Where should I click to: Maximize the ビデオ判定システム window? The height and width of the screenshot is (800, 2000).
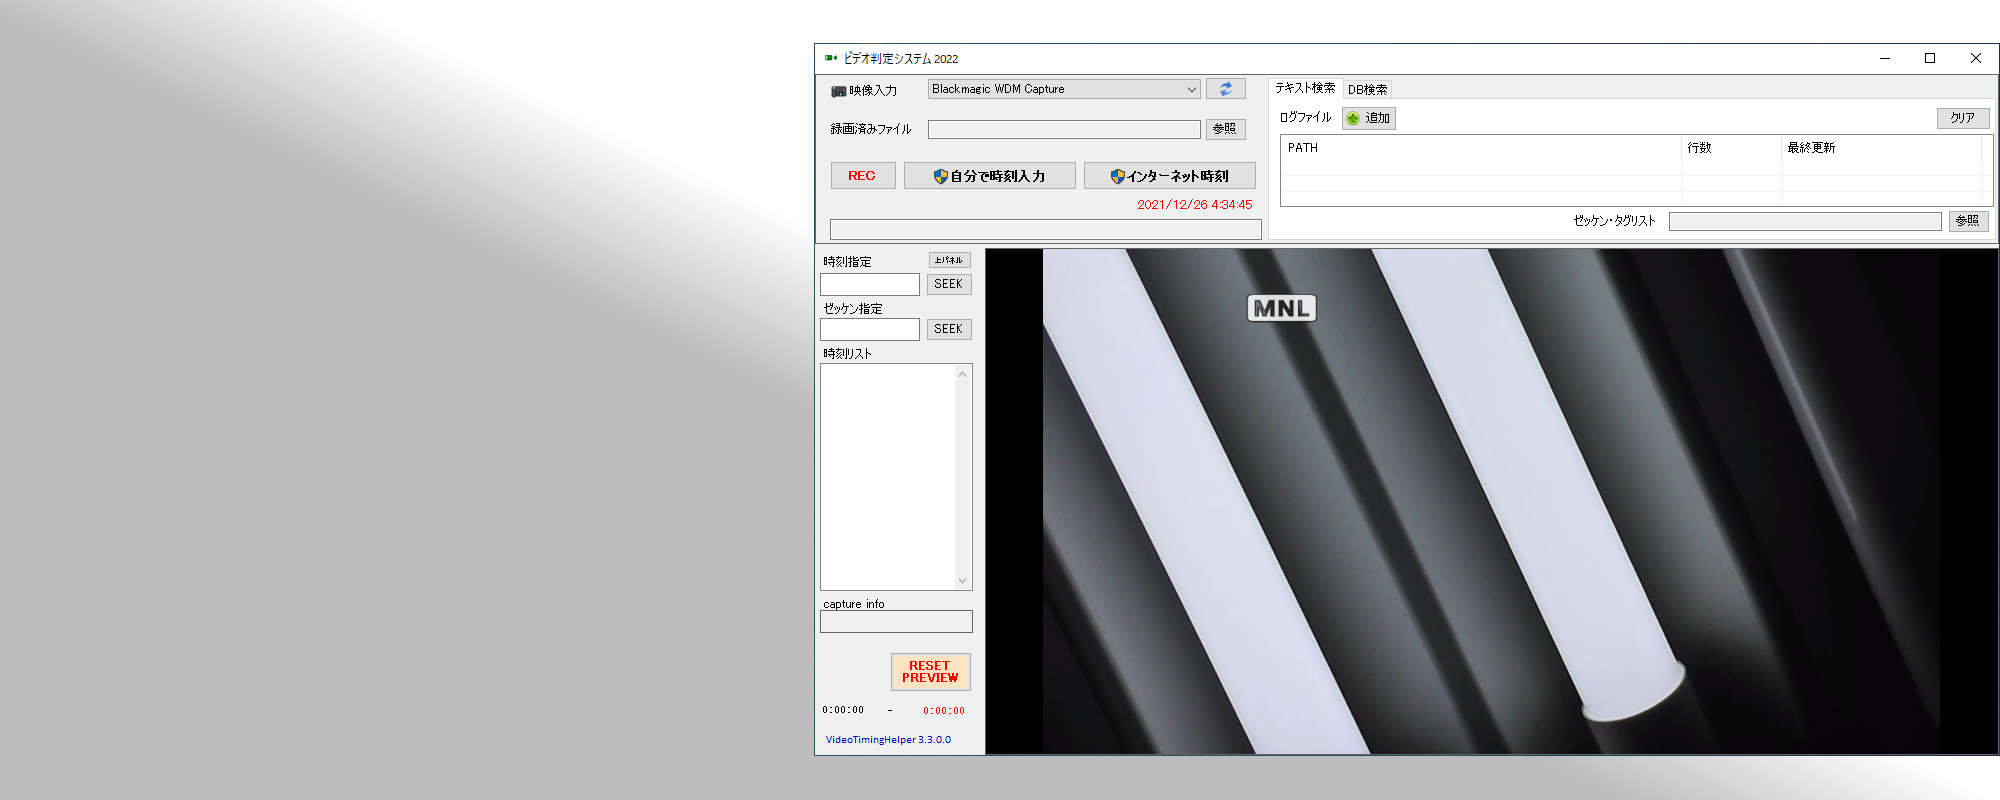1930,58
